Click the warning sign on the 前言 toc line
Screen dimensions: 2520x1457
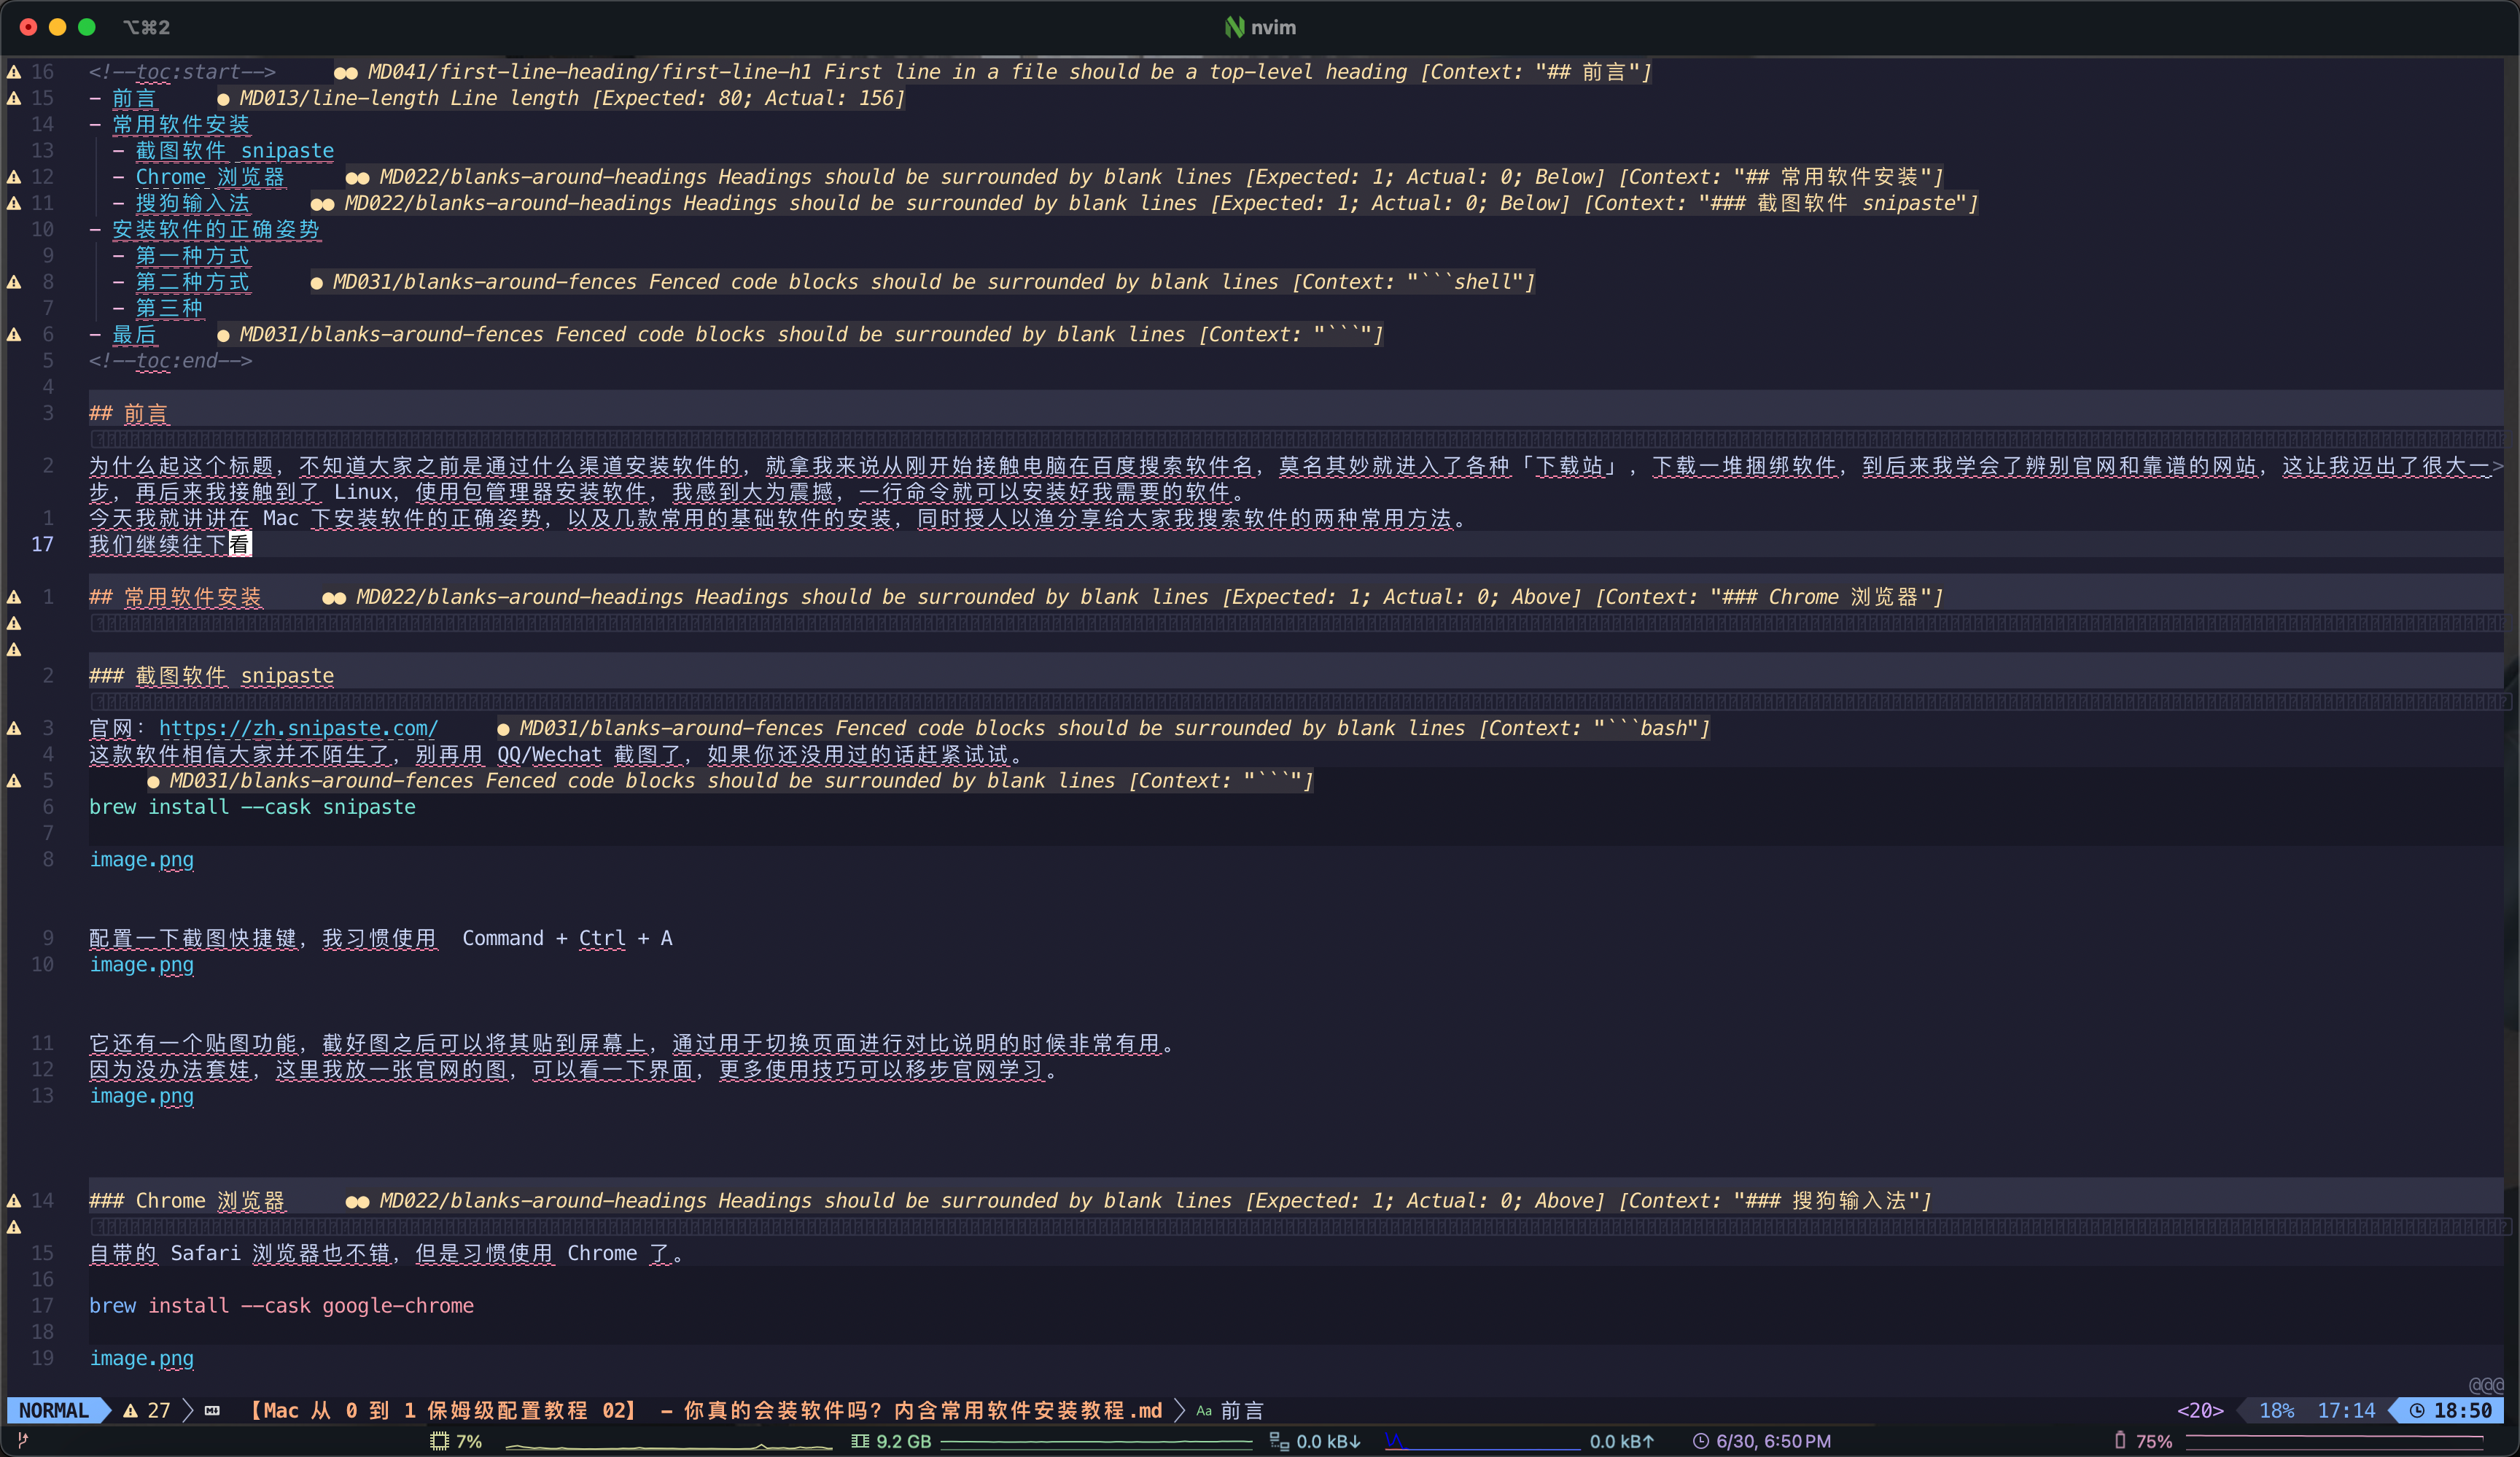pyautogui.click(x=14, y=98)
